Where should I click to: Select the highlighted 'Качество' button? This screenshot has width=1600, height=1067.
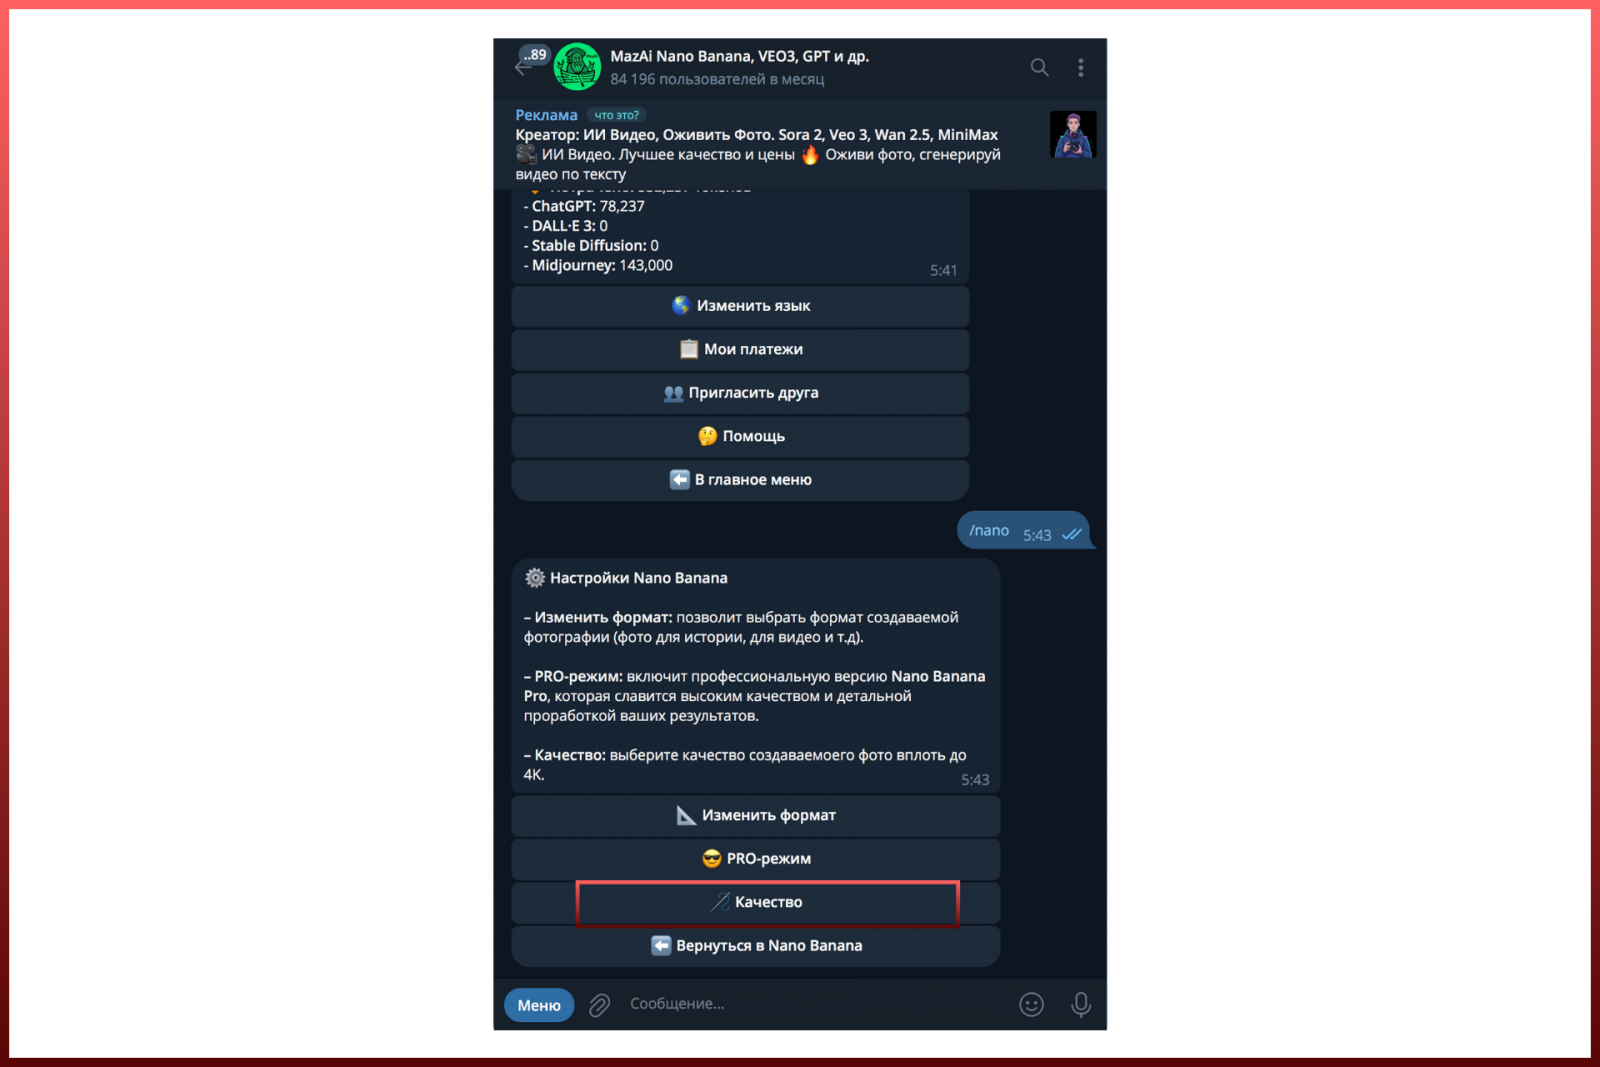756,903
